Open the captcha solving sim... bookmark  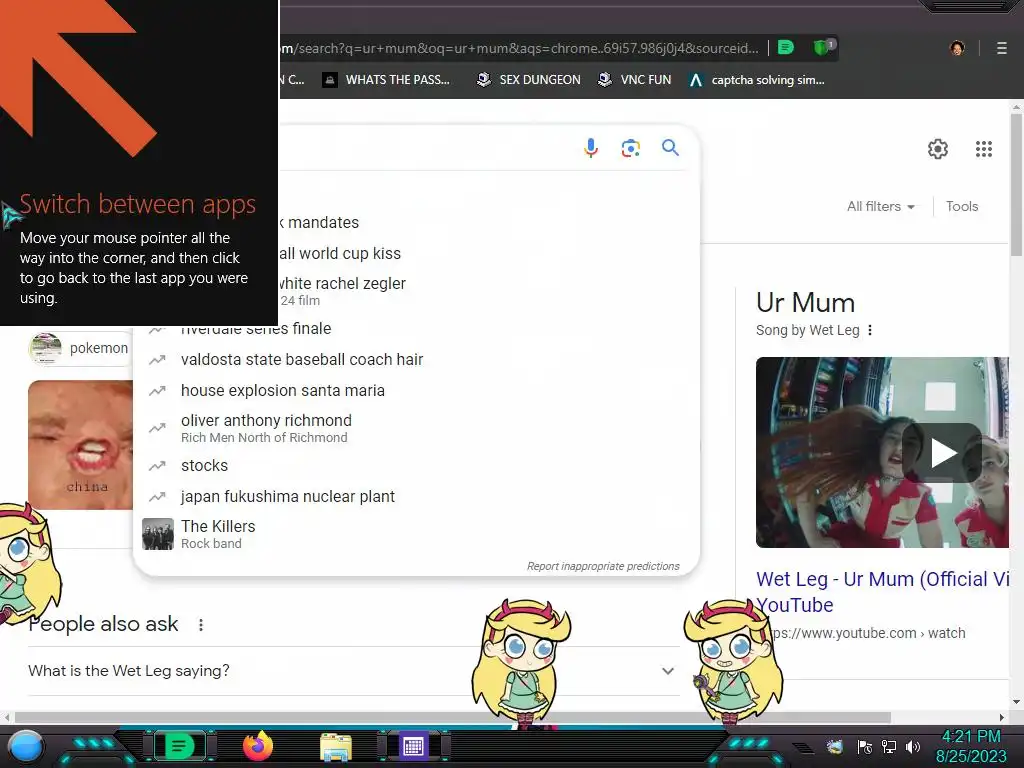pyautogui.click(x=758, y=80)
